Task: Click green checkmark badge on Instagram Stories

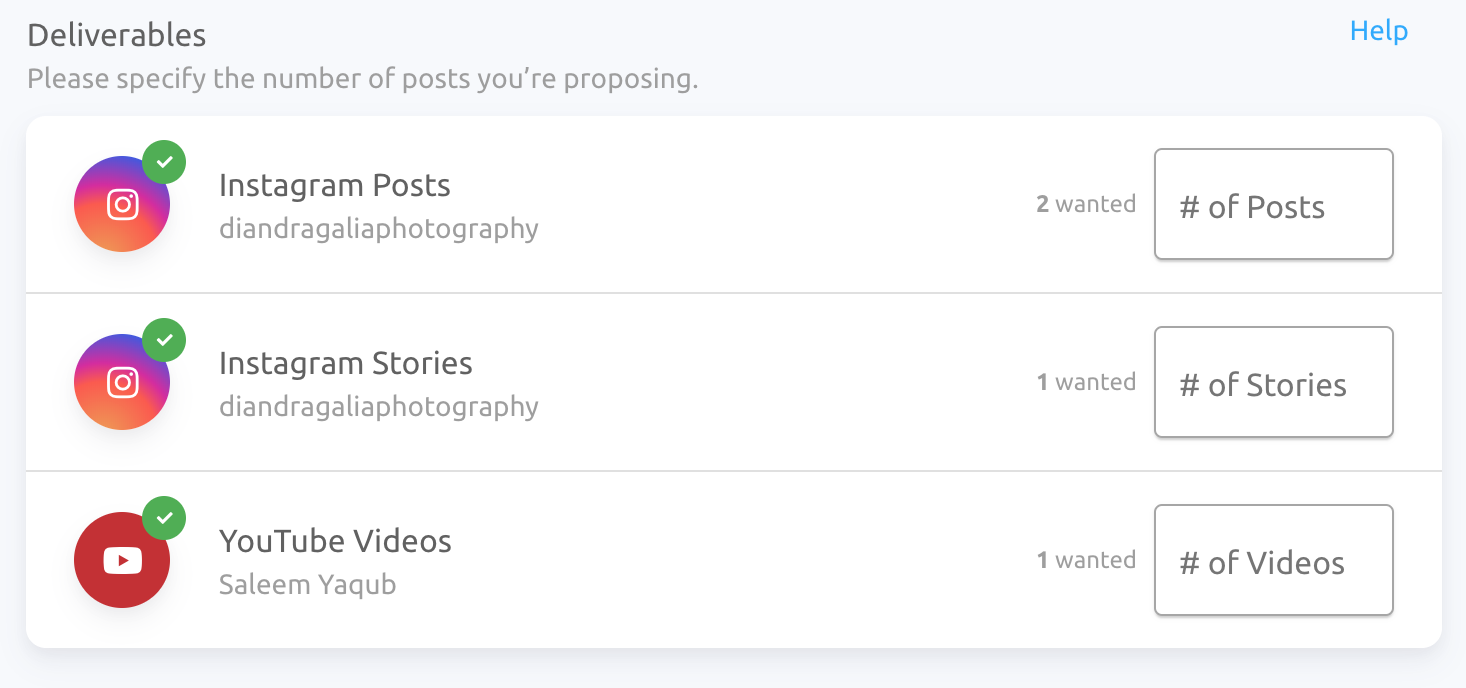Action: click(164, 340)
